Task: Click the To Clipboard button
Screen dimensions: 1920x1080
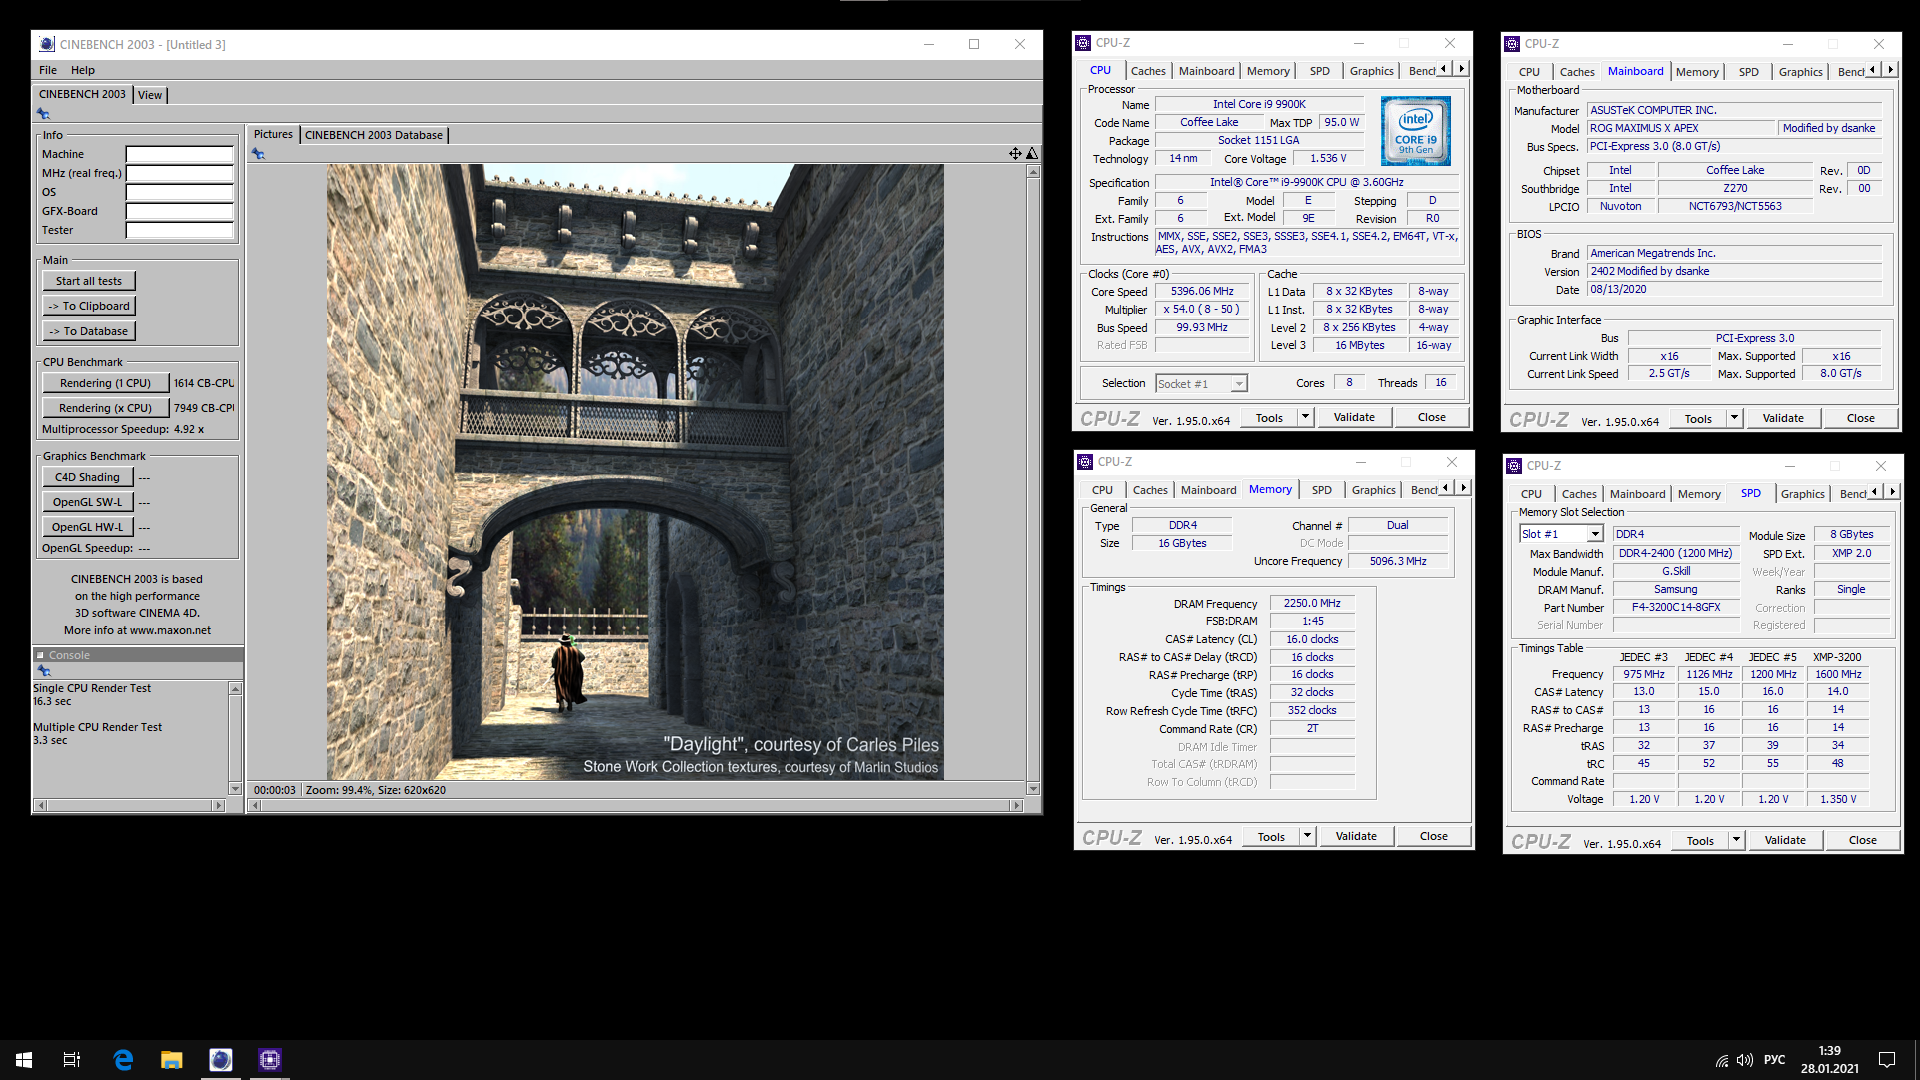Action: click(x=89, y=306)
